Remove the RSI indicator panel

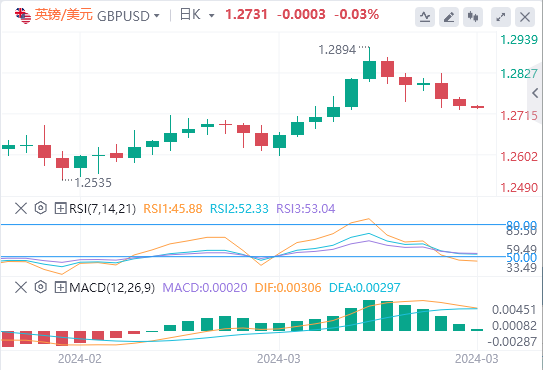pyautogui.click(x=21, y=208)
